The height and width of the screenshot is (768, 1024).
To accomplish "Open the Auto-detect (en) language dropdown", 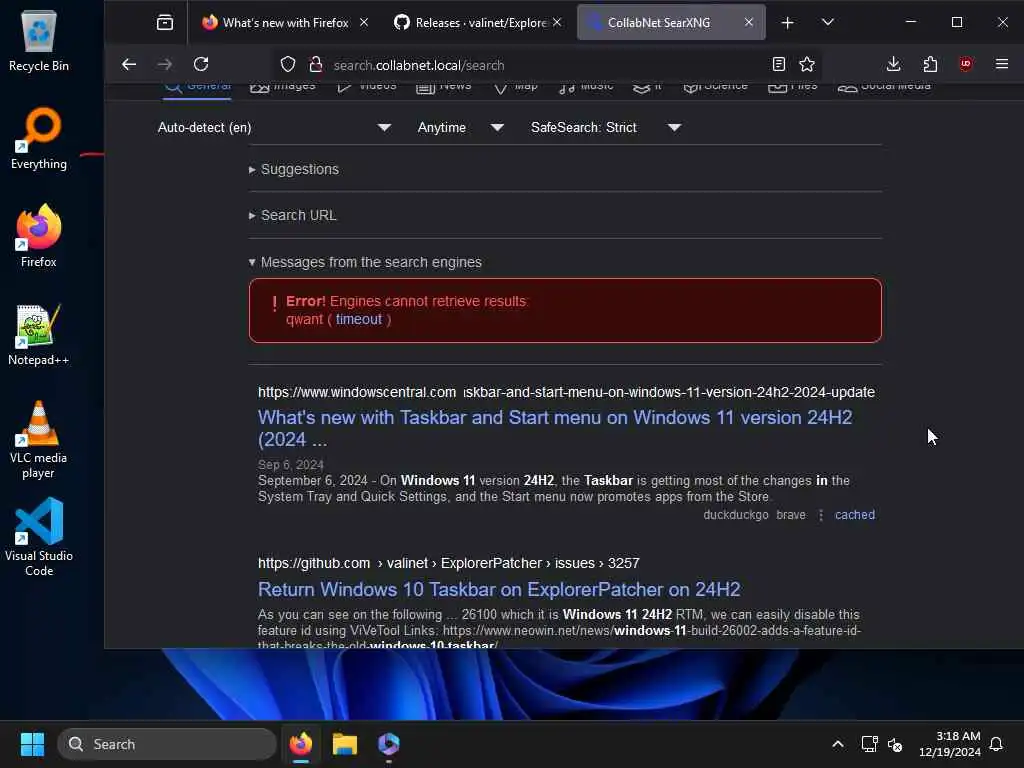I will click(x=274, y=127).
